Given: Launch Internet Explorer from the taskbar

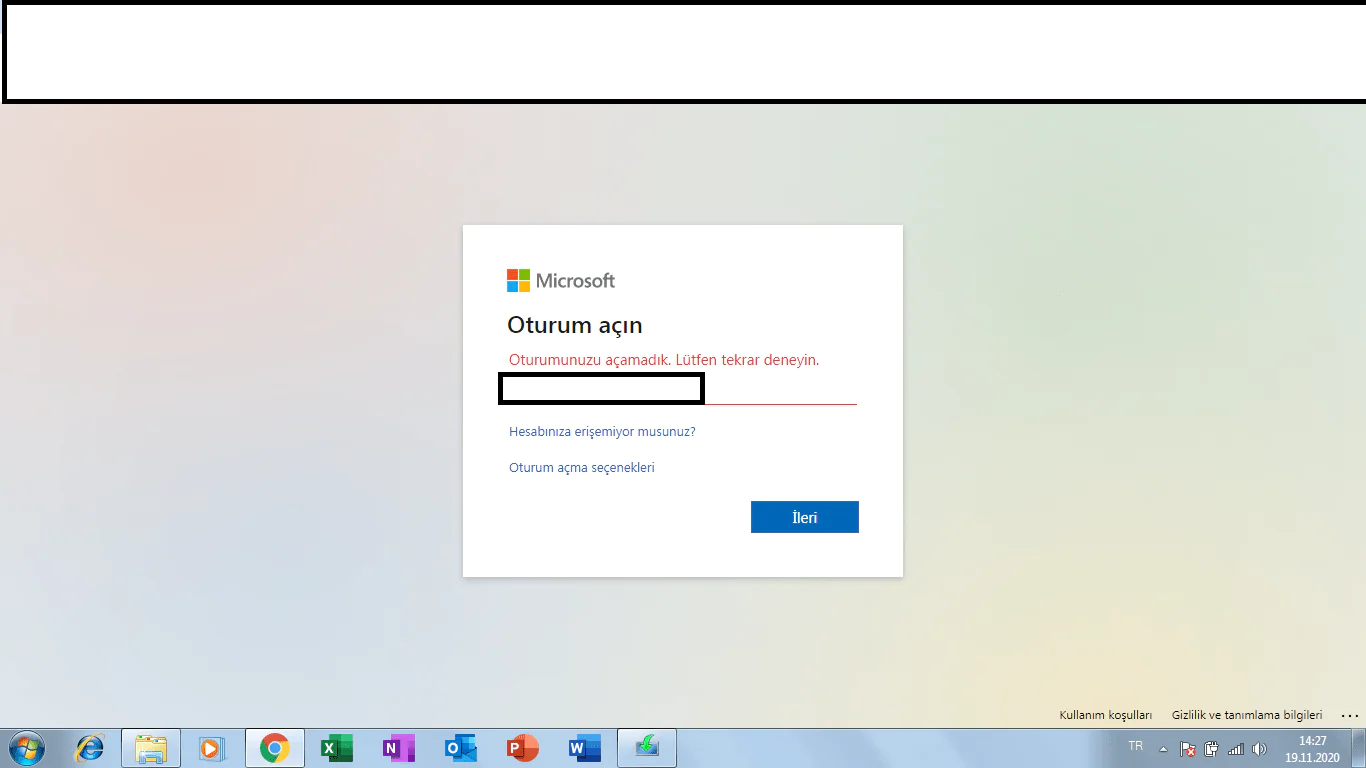Looking at the screenshot, I should click(x=90, y=748).
